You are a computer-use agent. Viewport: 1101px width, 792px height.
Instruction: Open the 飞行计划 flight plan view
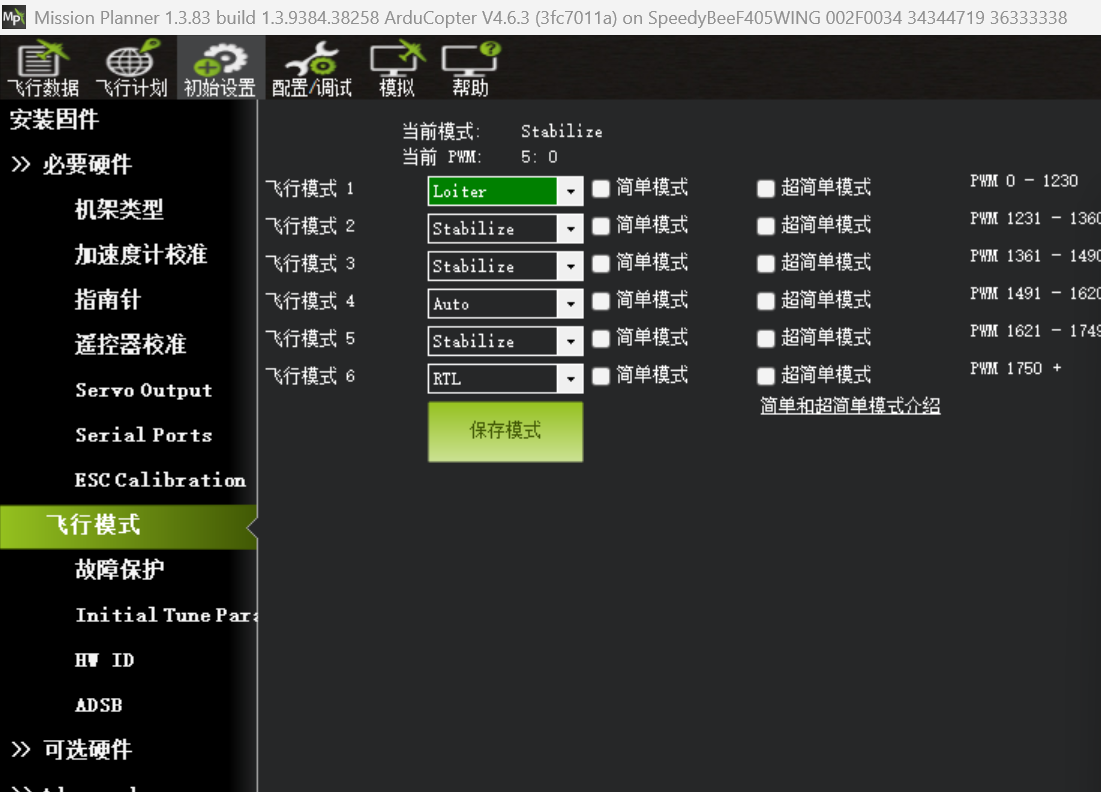pyautogui.click(x=131, y=69)
